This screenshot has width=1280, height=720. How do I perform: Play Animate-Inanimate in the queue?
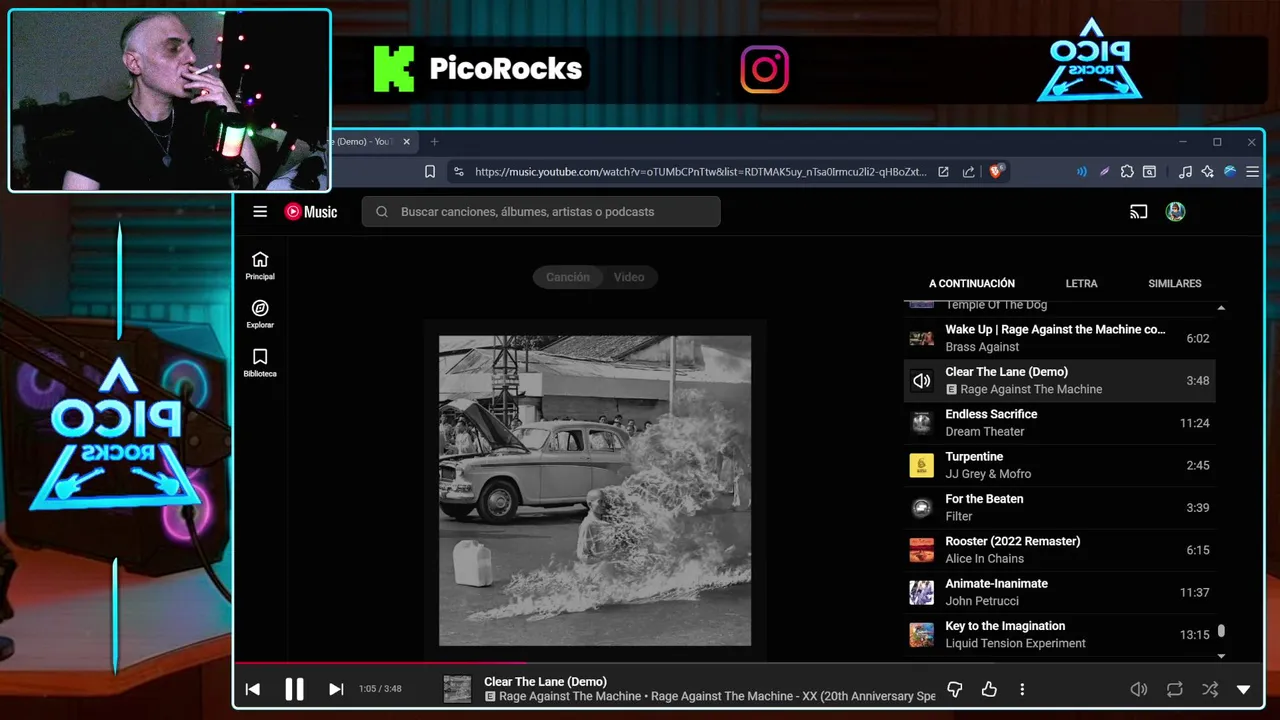pos(1059,592)
